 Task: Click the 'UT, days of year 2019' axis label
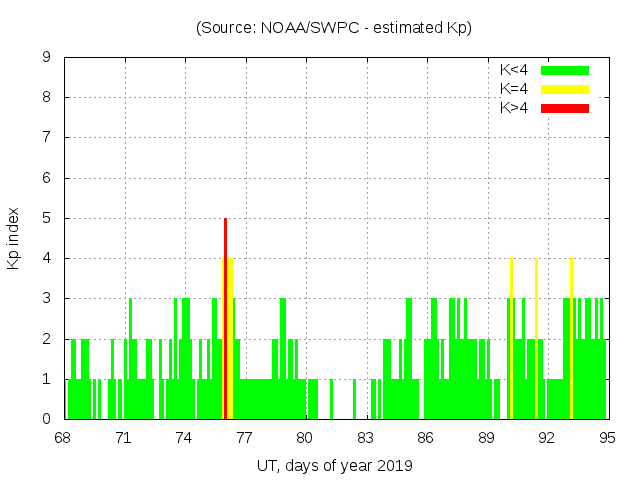(334, 465)
